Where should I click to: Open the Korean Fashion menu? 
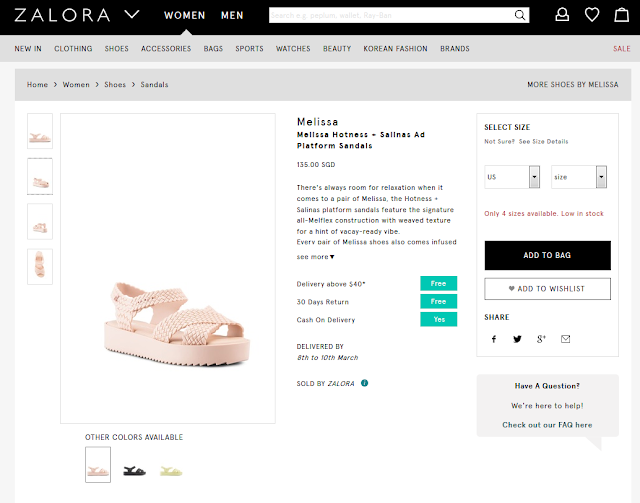(395, 48)
